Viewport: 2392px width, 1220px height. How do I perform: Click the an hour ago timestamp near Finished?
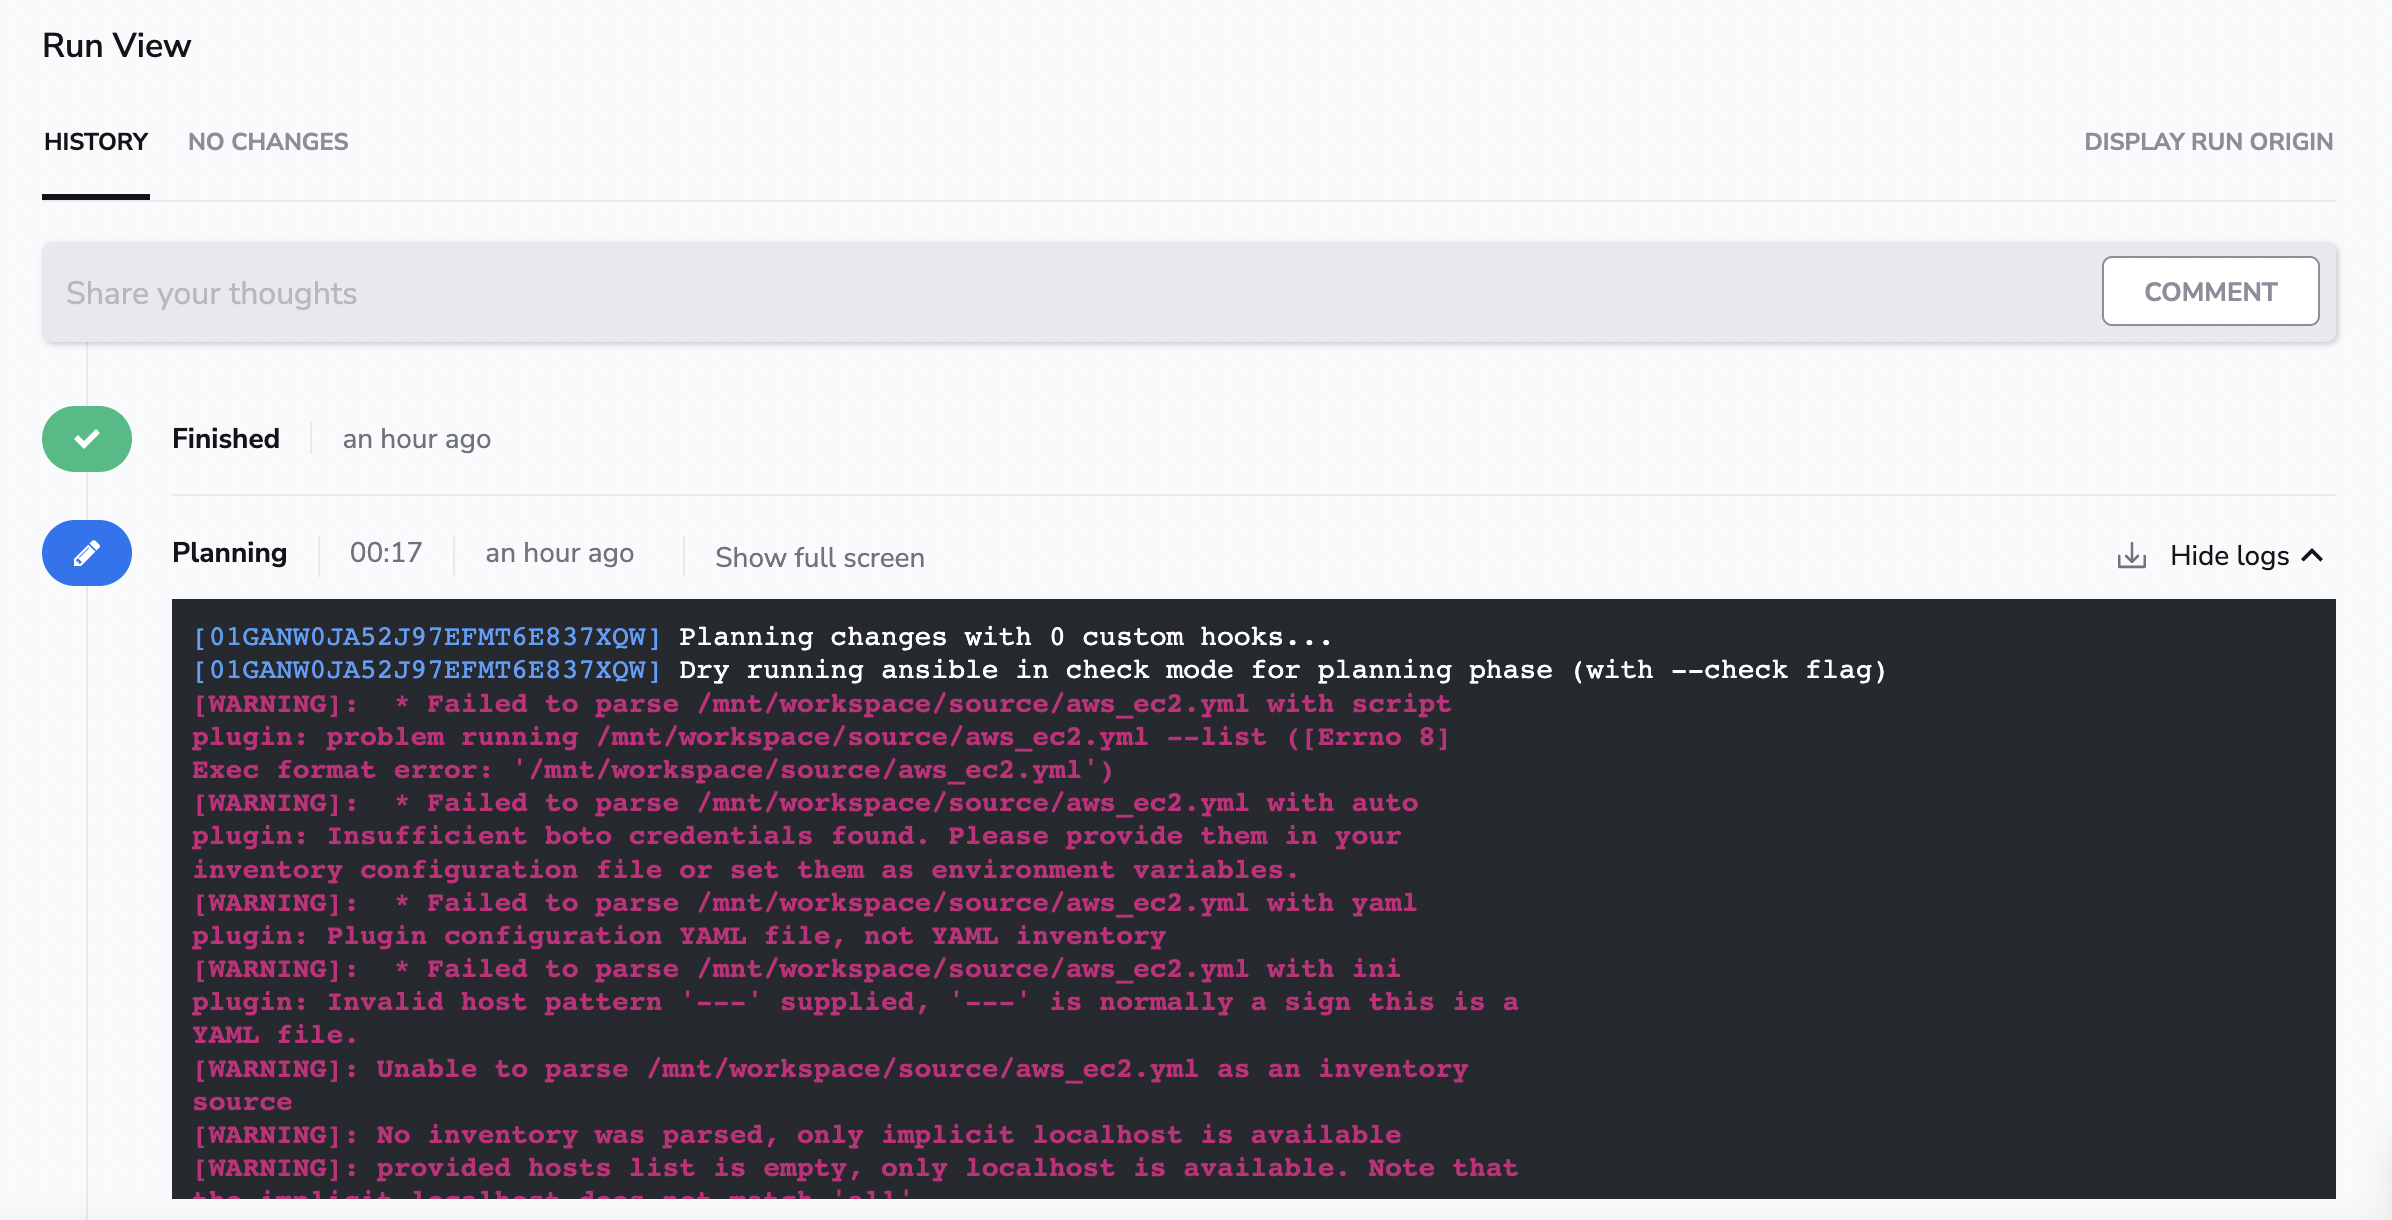pyautogui.click(x=416, y=438)
